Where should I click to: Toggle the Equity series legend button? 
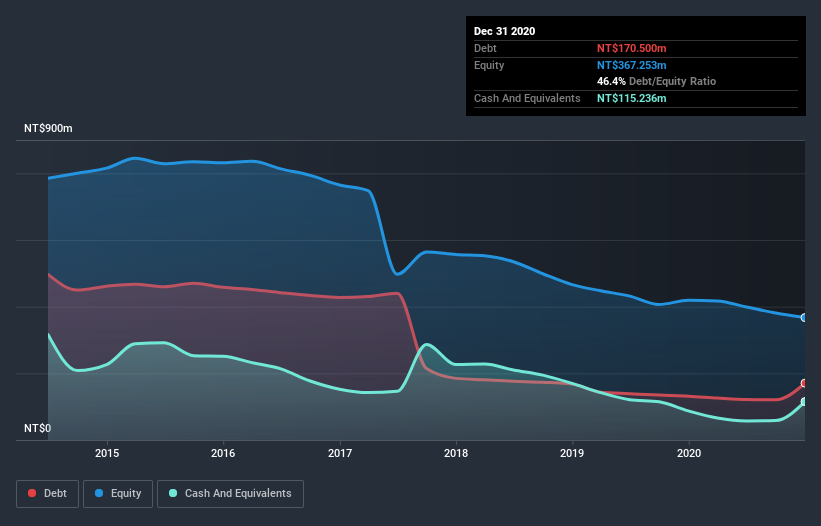118,494
